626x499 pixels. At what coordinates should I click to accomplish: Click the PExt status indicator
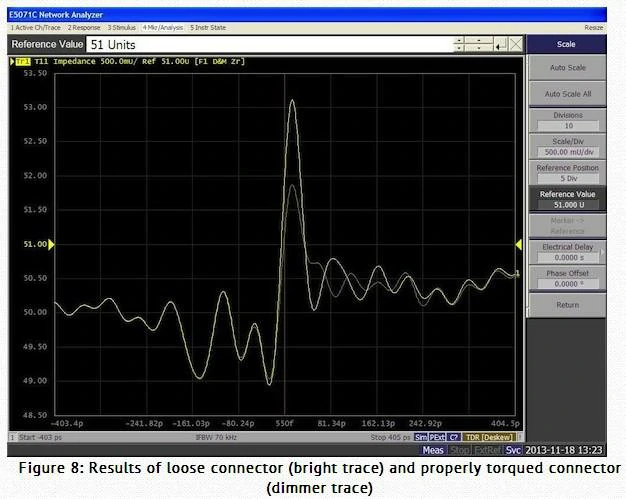click(437, 437)
